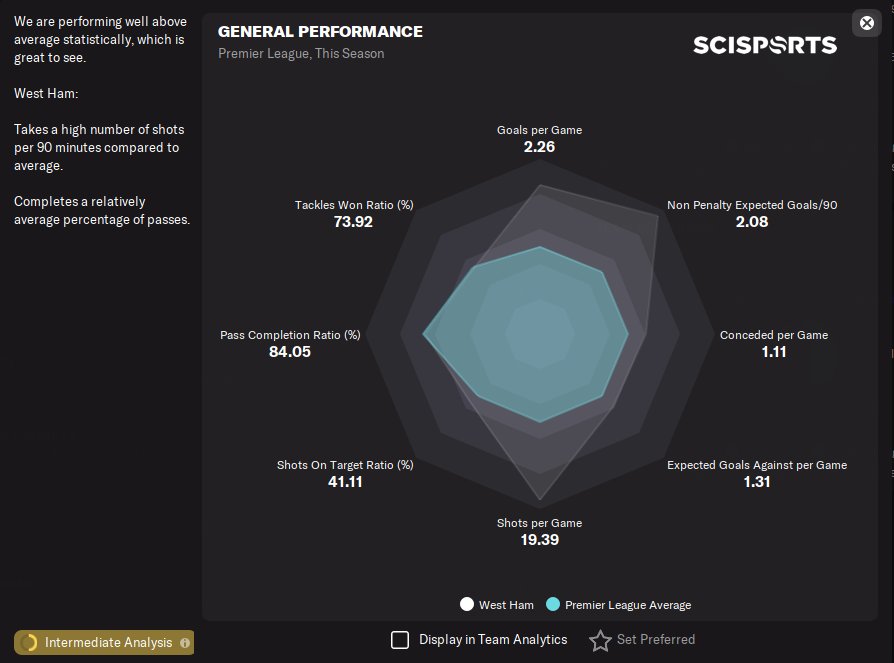Click the Shots On Target Ratio stat
Screen dimensions: 894x663
[345, 473]
